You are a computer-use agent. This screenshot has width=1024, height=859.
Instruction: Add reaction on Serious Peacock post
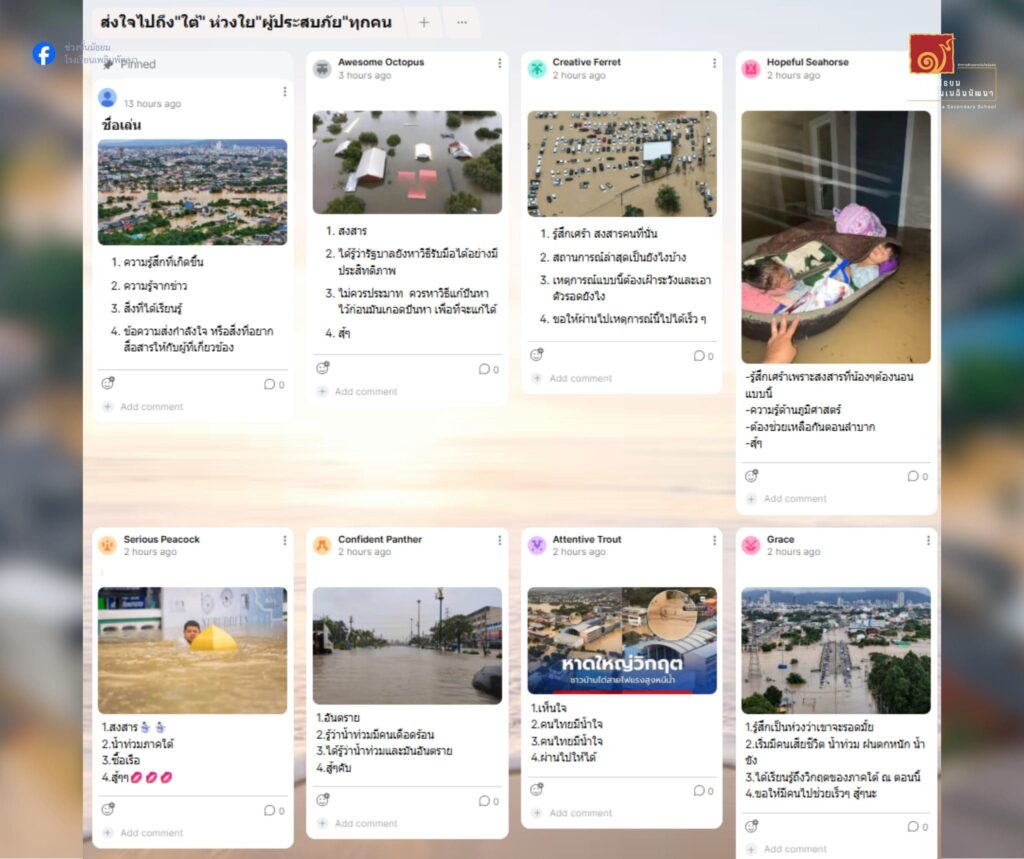click(x=108, y=809)
